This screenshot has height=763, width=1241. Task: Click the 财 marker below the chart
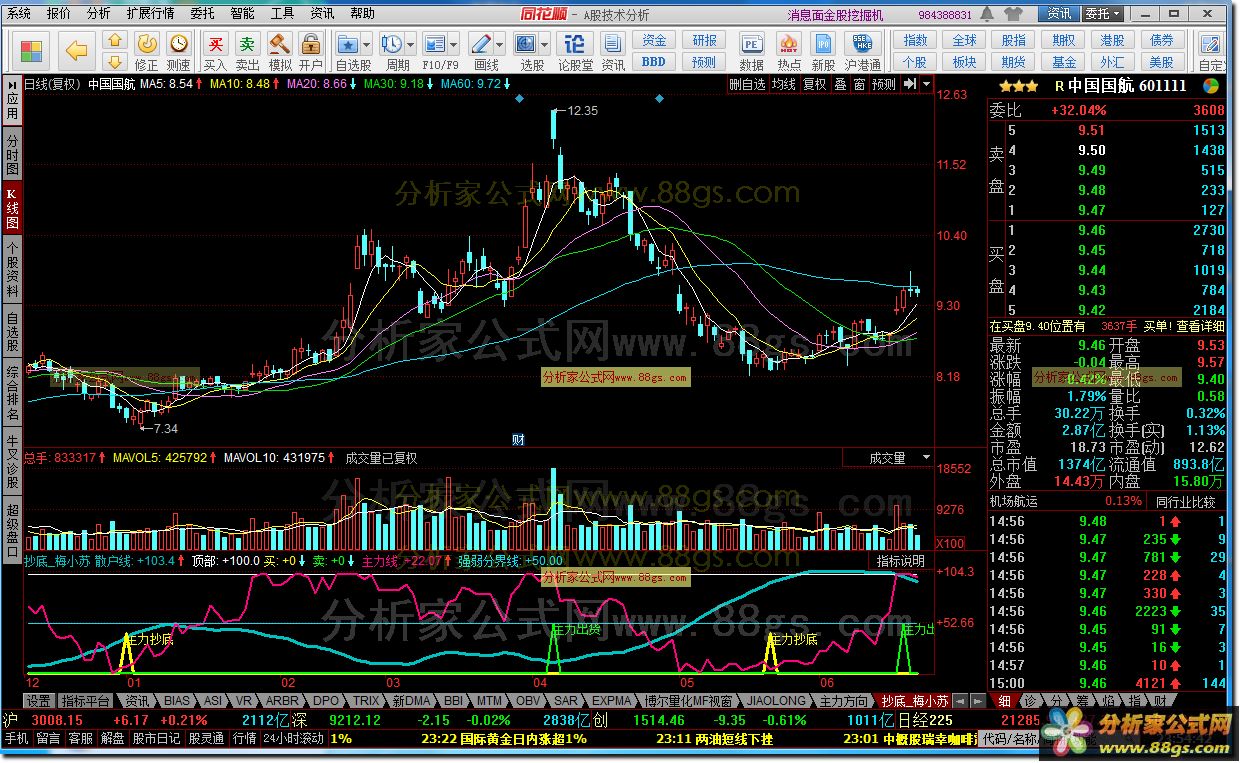(518, 439)
